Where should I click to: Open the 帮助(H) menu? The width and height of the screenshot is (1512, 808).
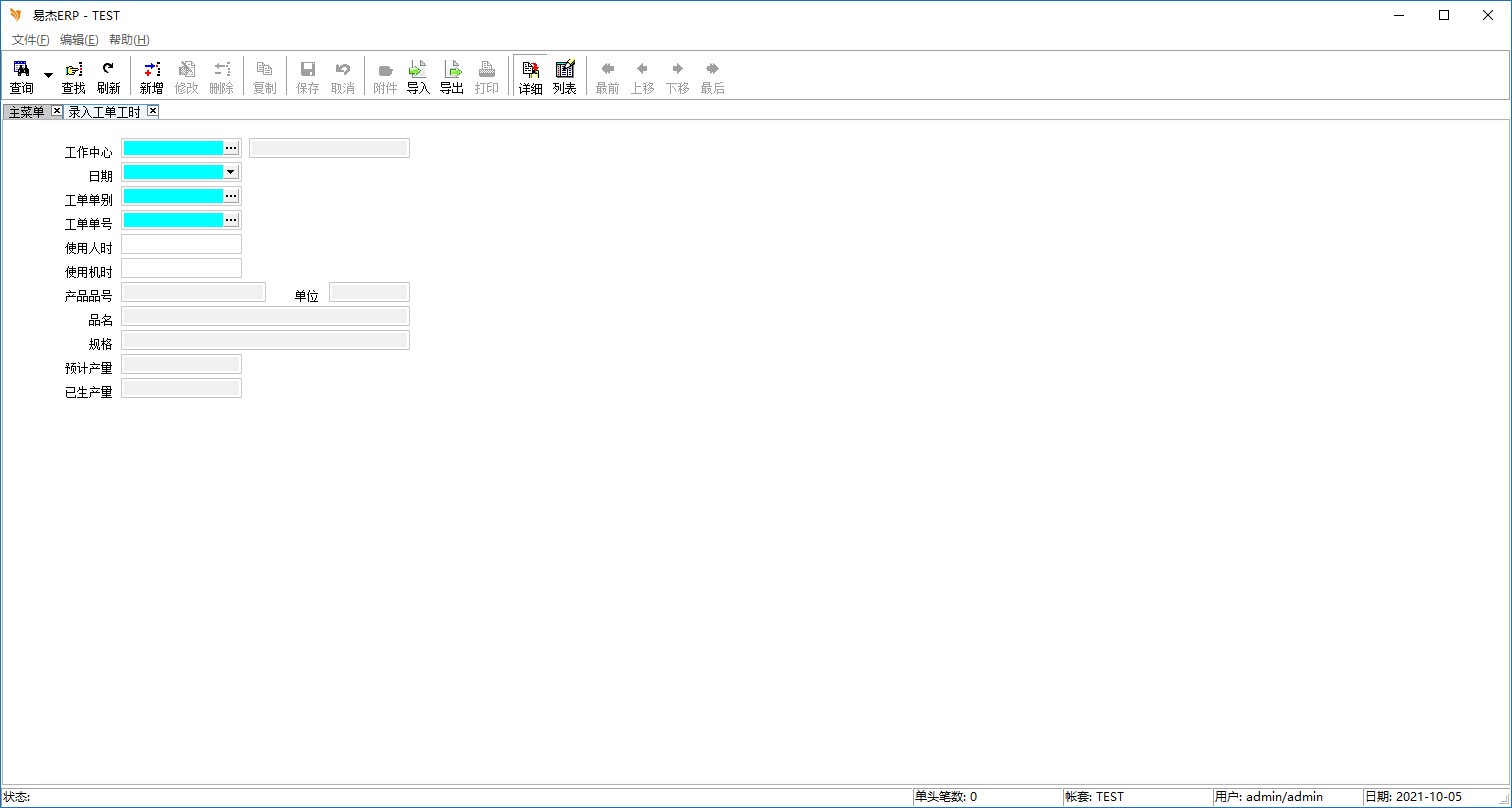[x=129, y=40]
